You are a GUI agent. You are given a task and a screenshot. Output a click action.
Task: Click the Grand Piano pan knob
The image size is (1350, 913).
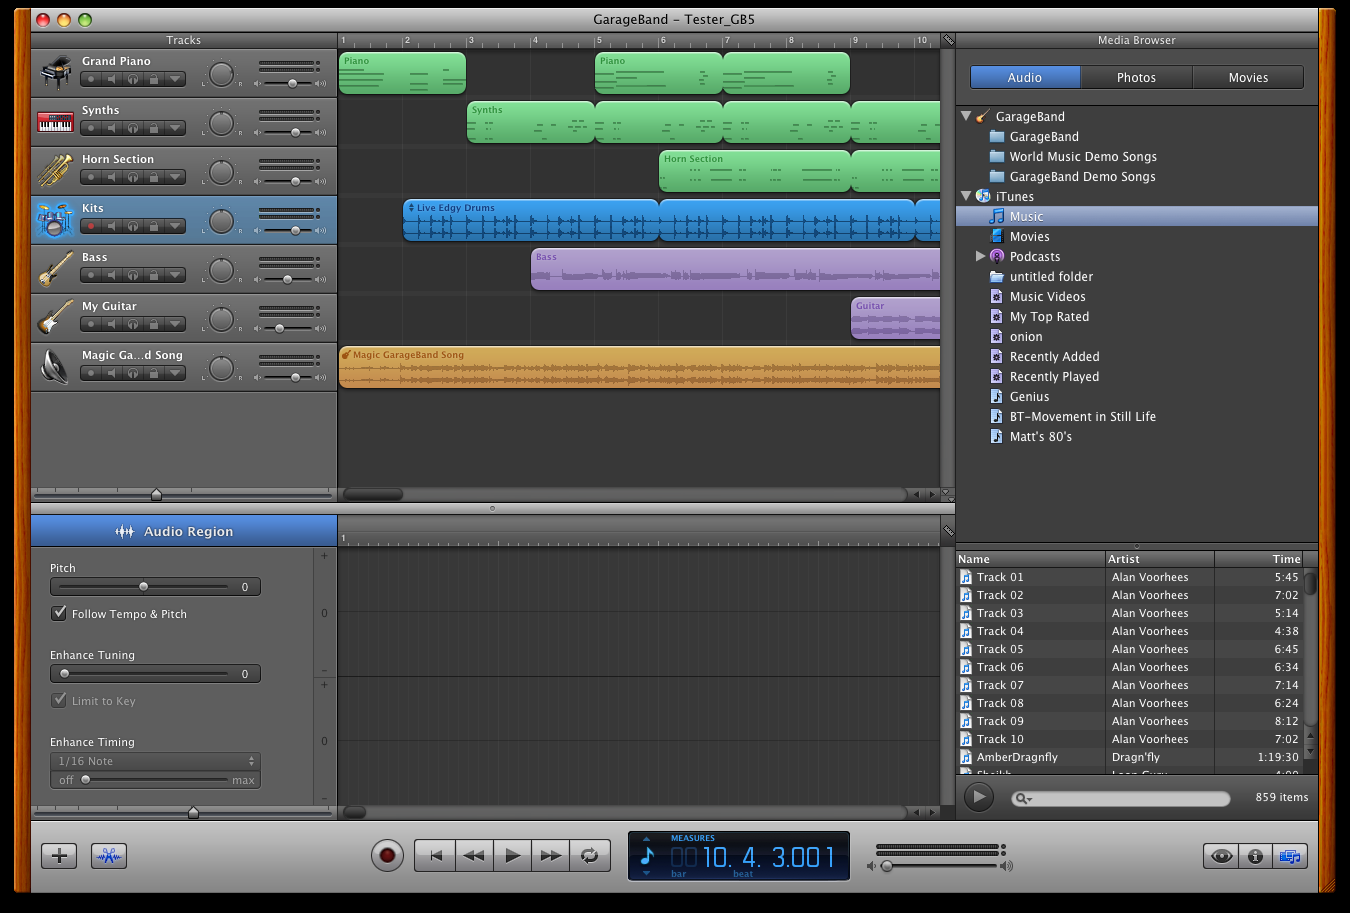tap(221, 74)
